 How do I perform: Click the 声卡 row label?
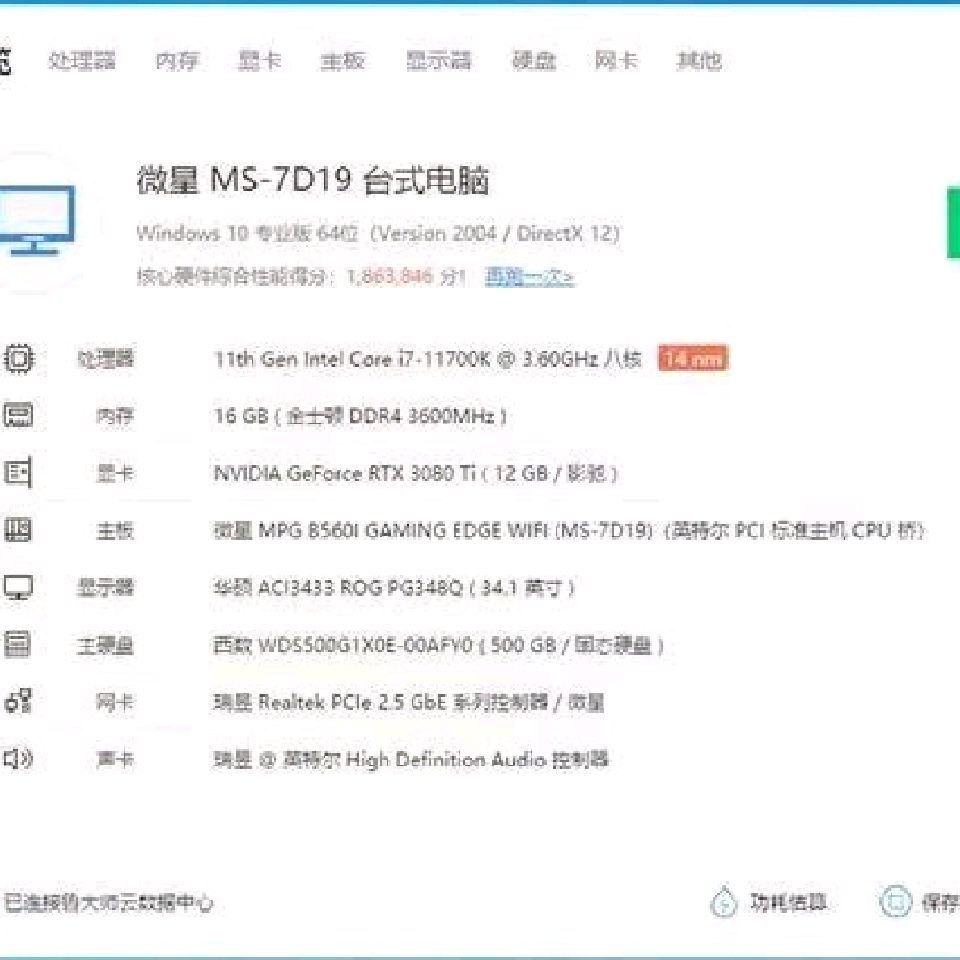[x=114, y=760]
